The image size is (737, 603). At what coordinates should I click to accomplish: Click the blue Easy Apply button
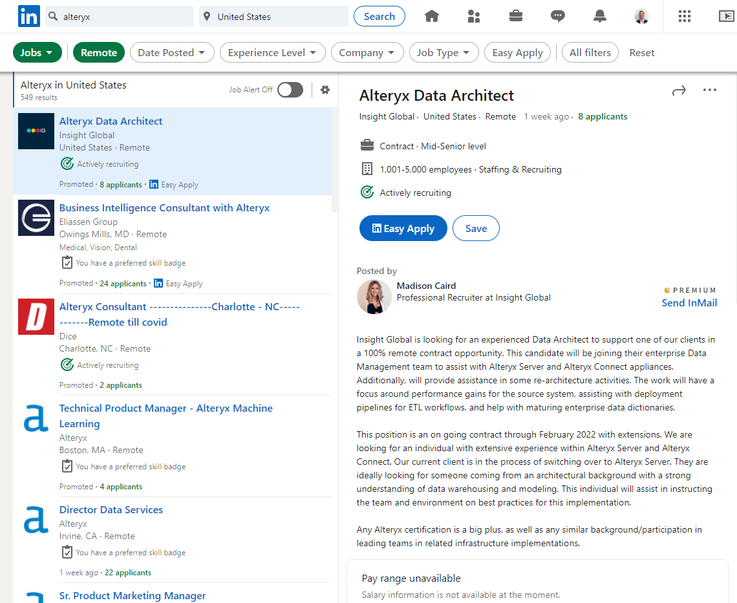403,228
